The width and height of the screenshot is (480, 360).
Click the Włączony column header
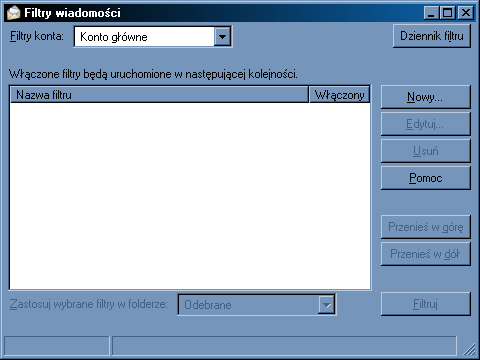pos(339,95)
